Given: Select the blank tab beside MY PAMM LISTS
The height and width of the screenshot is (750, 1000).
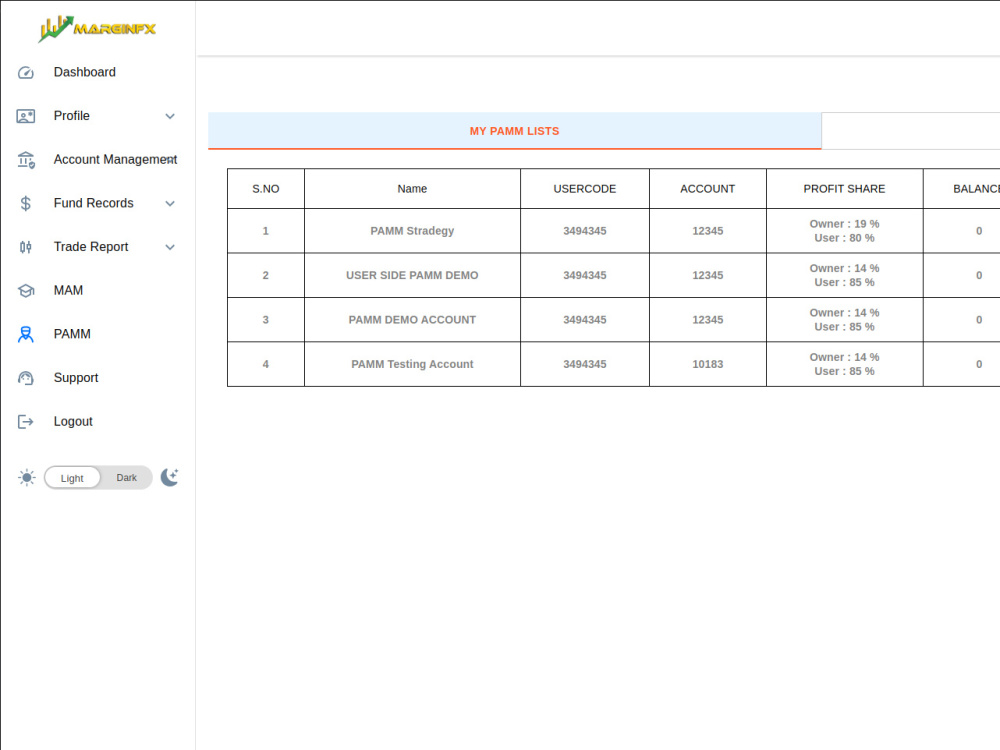Looking at the screenshot, I should pos(911,131).
